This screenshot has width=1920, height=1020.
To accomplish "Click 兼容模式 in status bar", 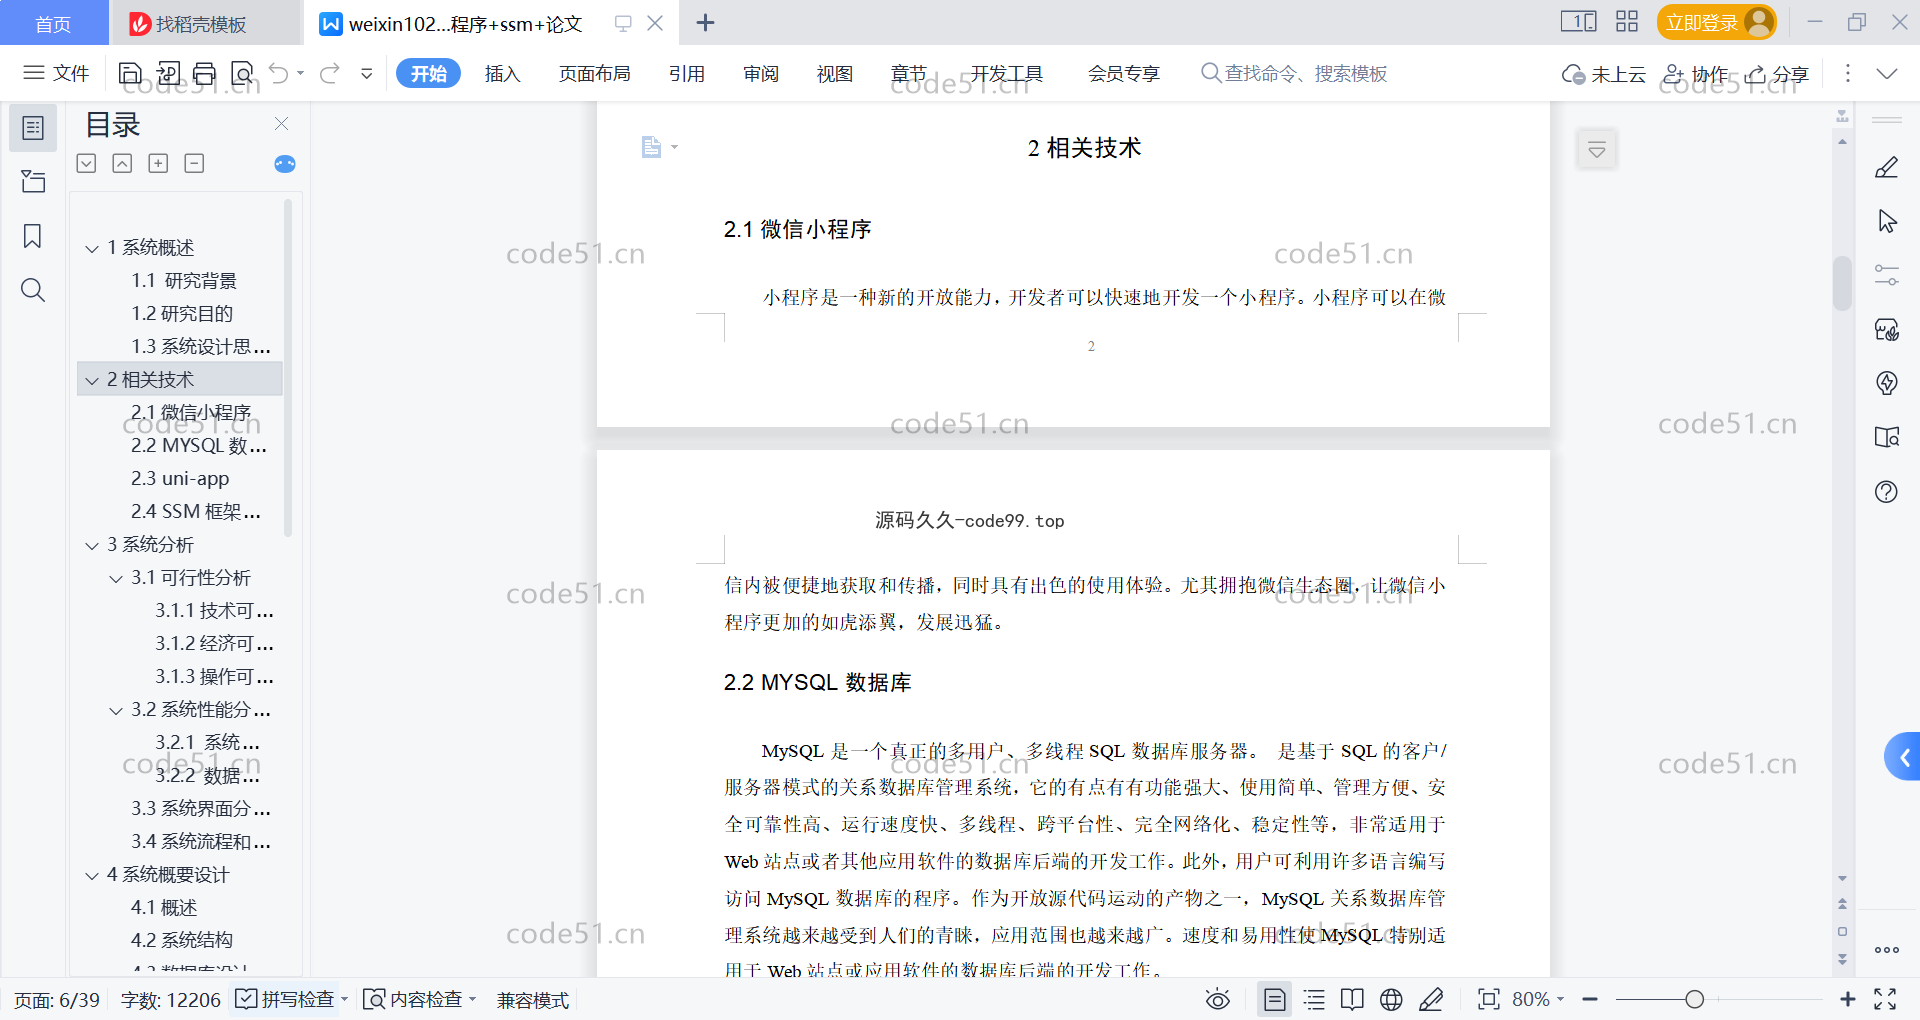I will pos(533,1000).
